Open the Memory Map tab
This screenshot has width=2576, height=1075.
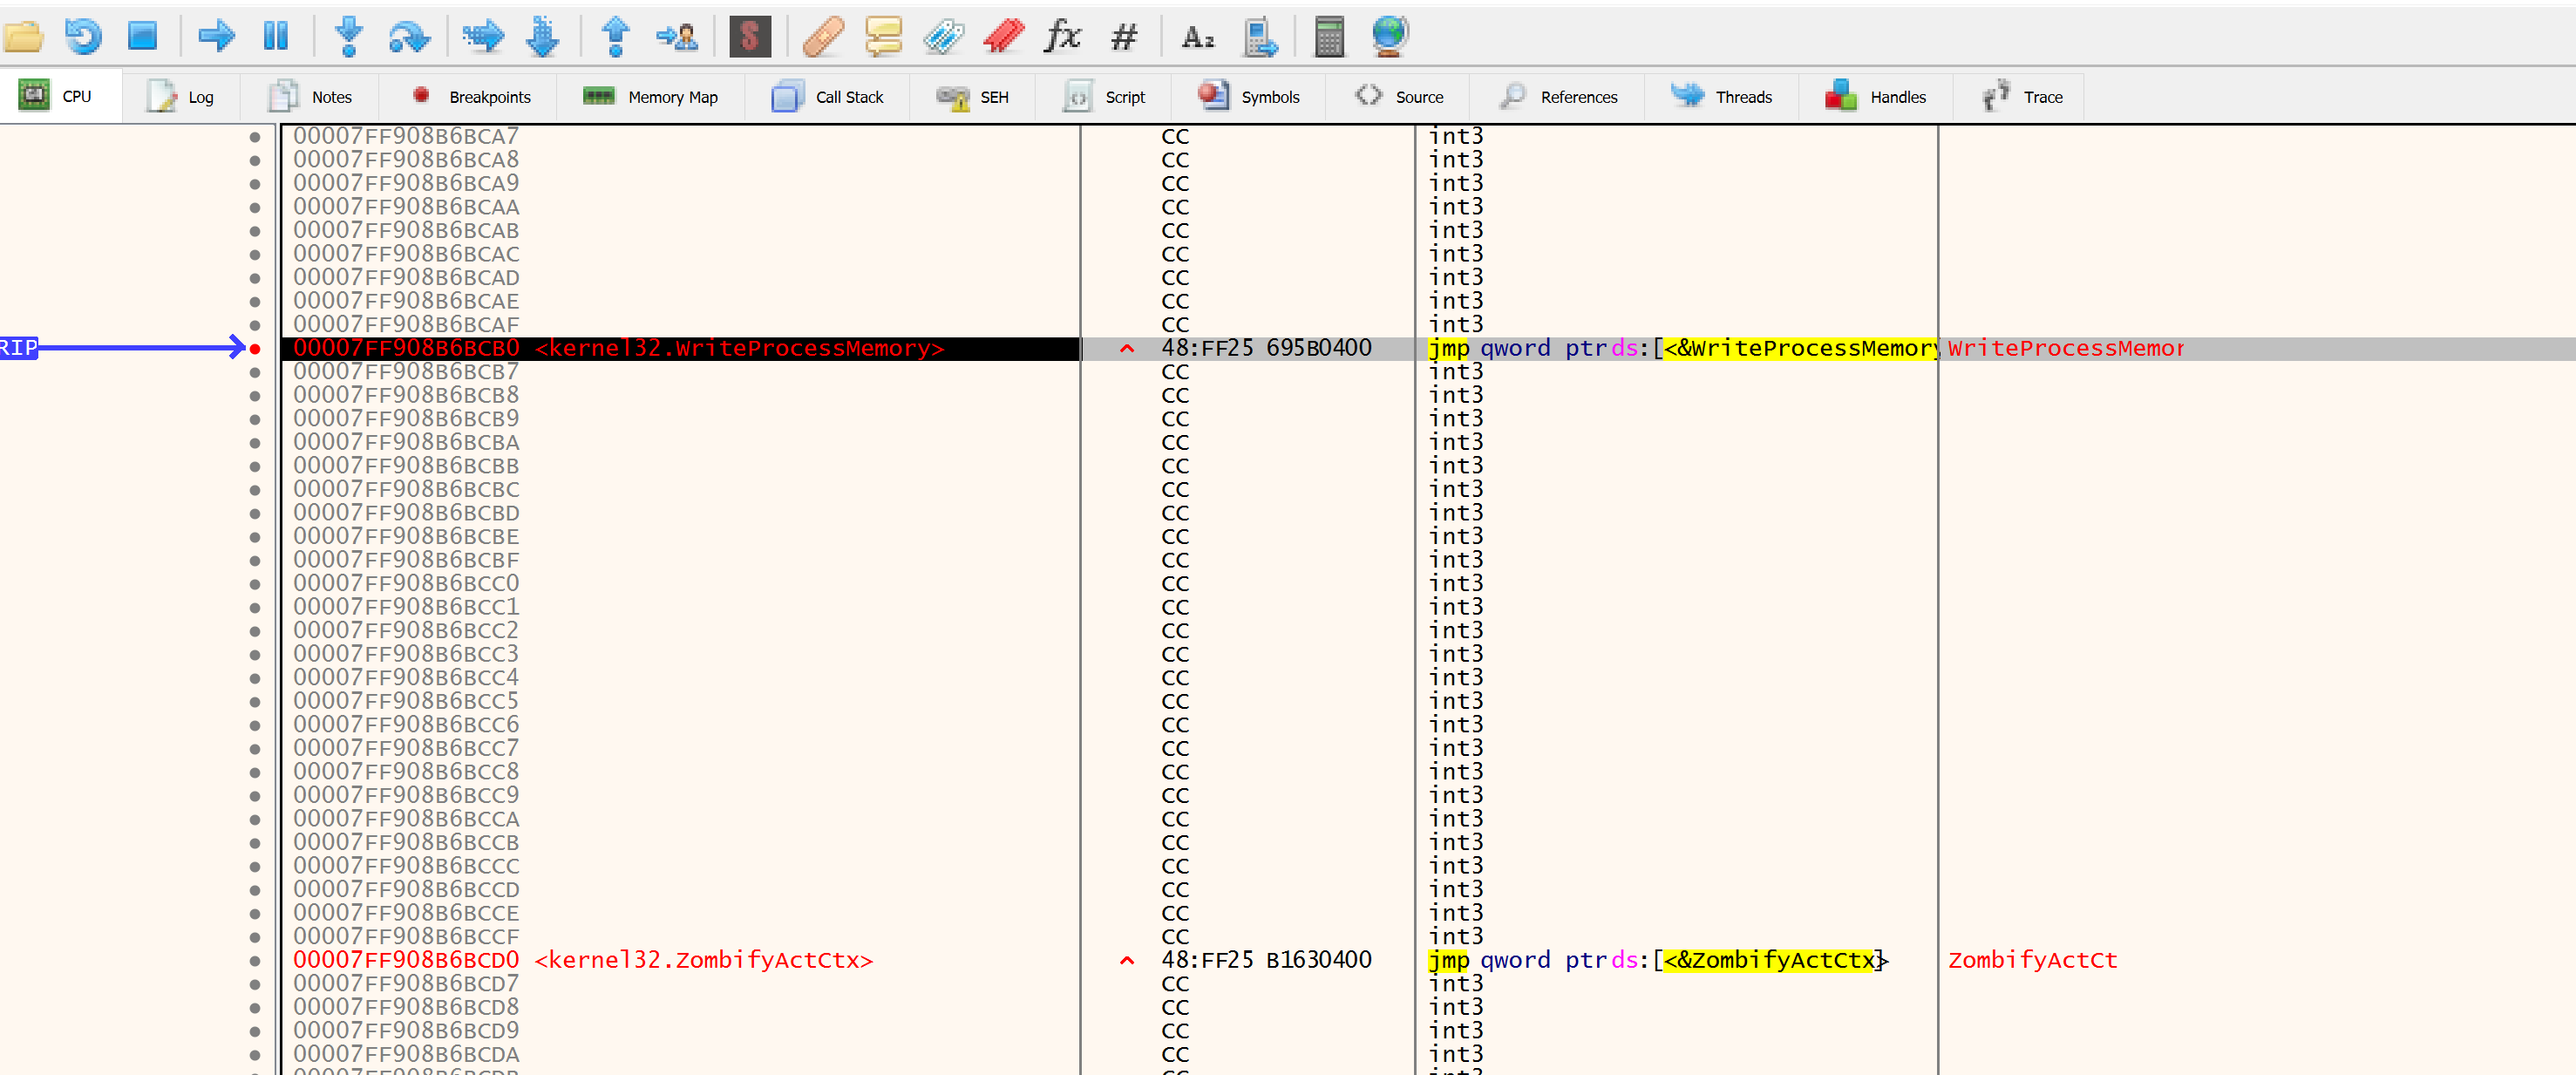650,97
